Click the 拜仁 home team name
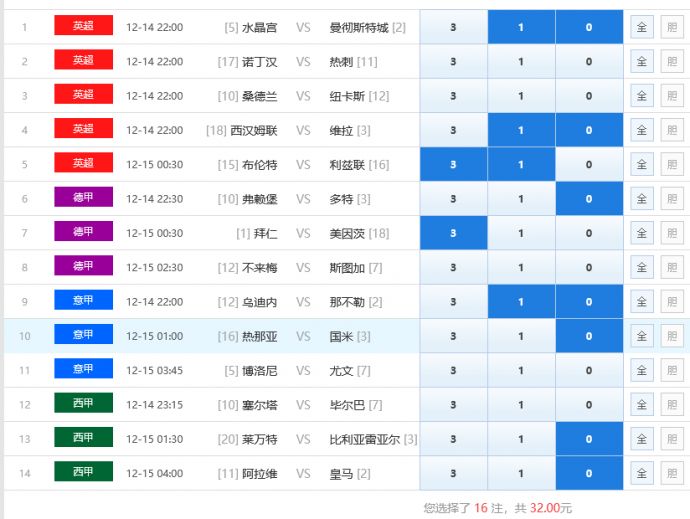Screen dimensions: 690x519 (266, 233)
